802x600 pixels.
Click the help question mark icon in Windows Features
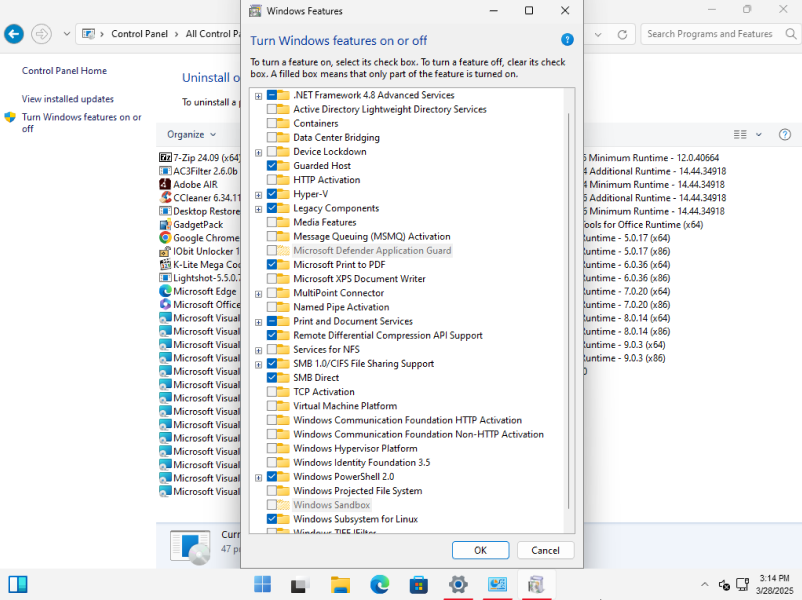click(x=567, y=40)
